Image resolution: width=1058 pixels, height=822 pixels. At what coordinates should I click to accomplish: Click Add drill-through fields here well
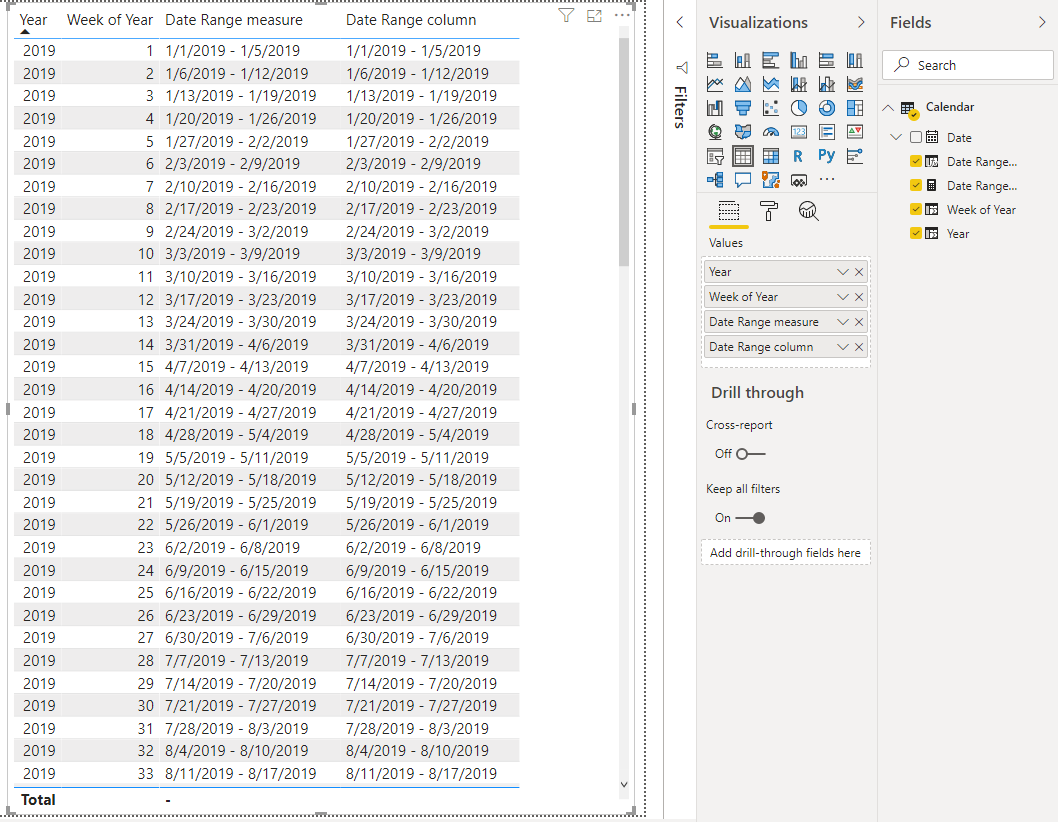pos(785,553)
